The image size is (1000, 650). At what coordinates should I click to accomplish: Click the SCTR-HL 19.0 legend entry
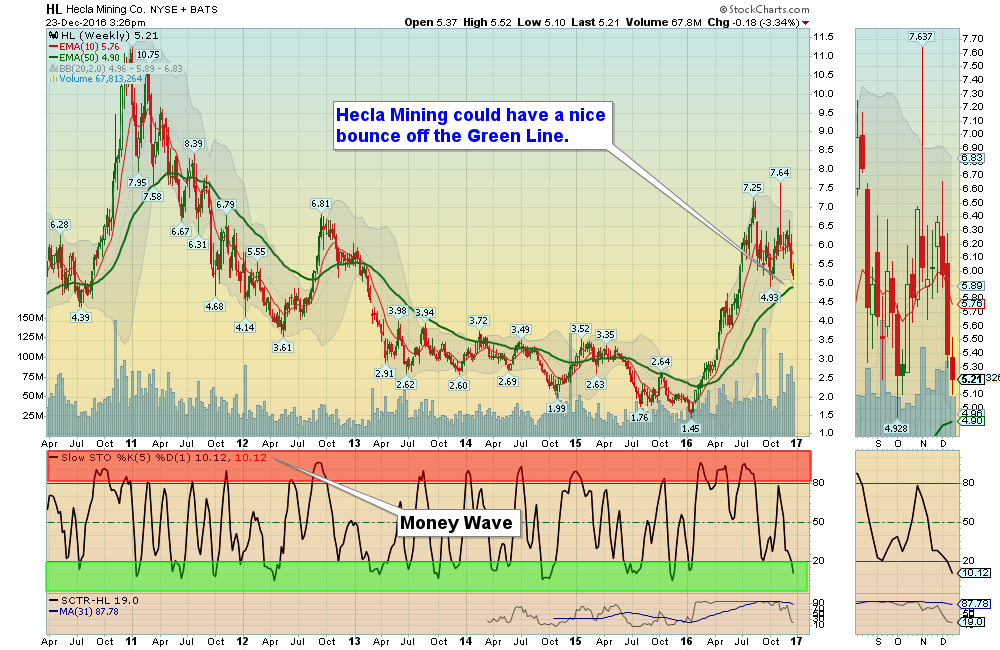99,600
